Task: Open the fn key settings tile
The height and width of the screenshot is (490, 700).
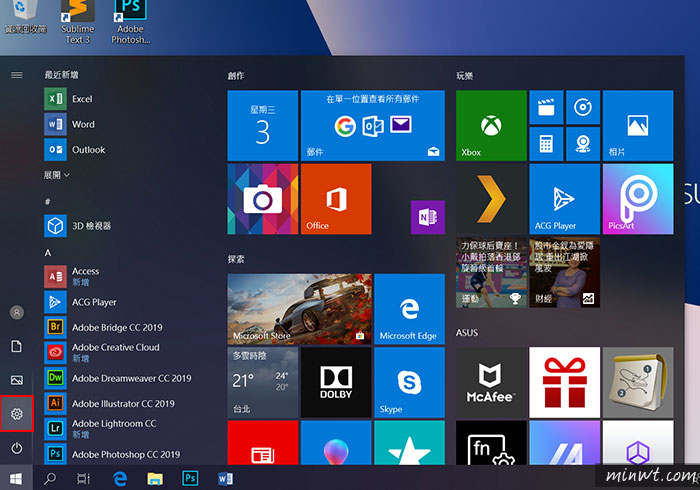Action: [491, 443]
